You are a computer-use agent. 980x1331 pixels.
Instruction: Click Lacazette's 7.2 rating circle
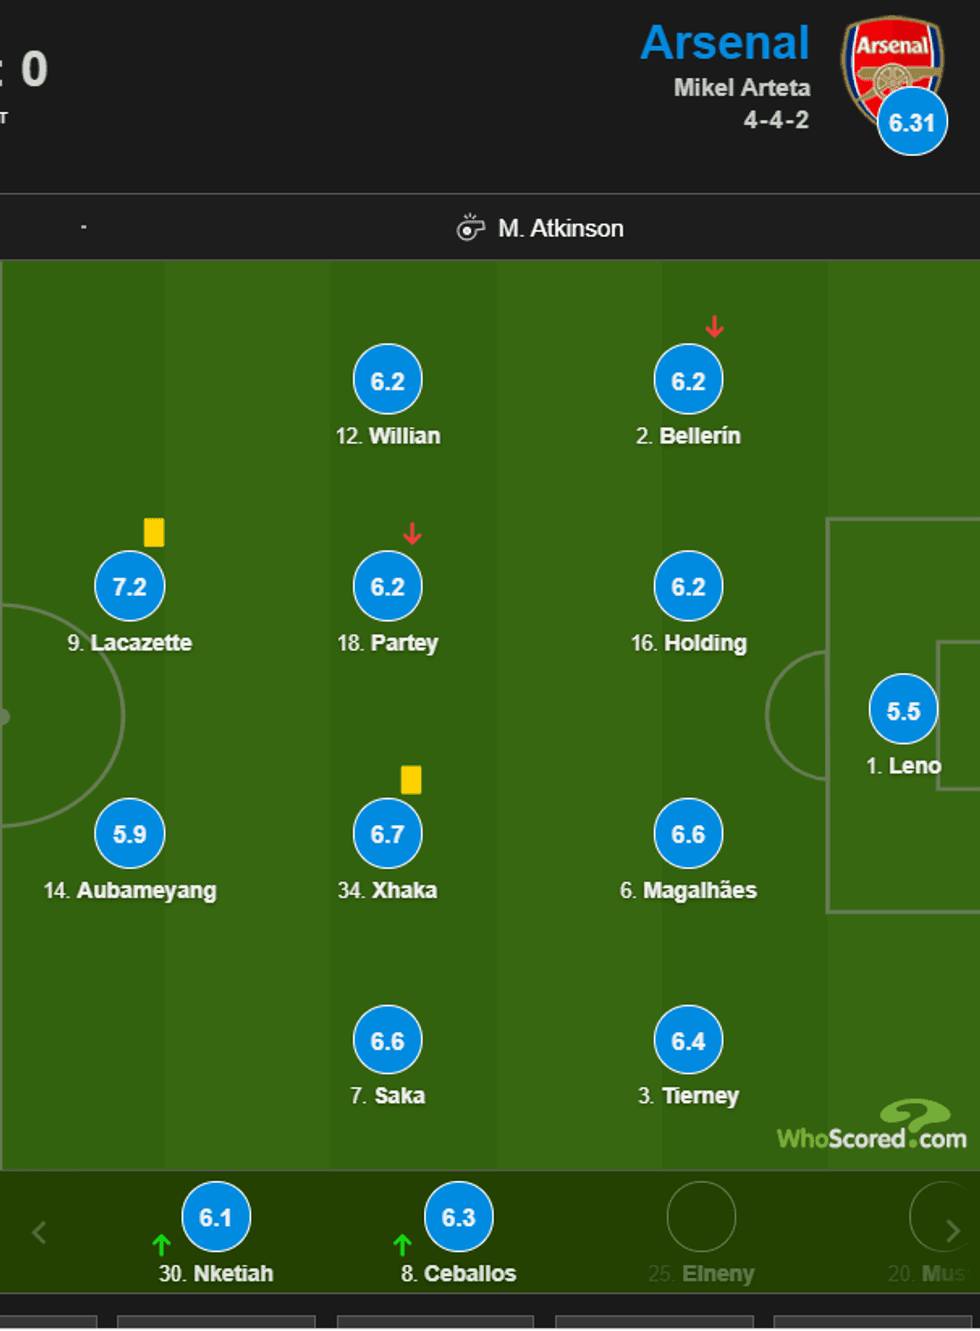point(130,586)
